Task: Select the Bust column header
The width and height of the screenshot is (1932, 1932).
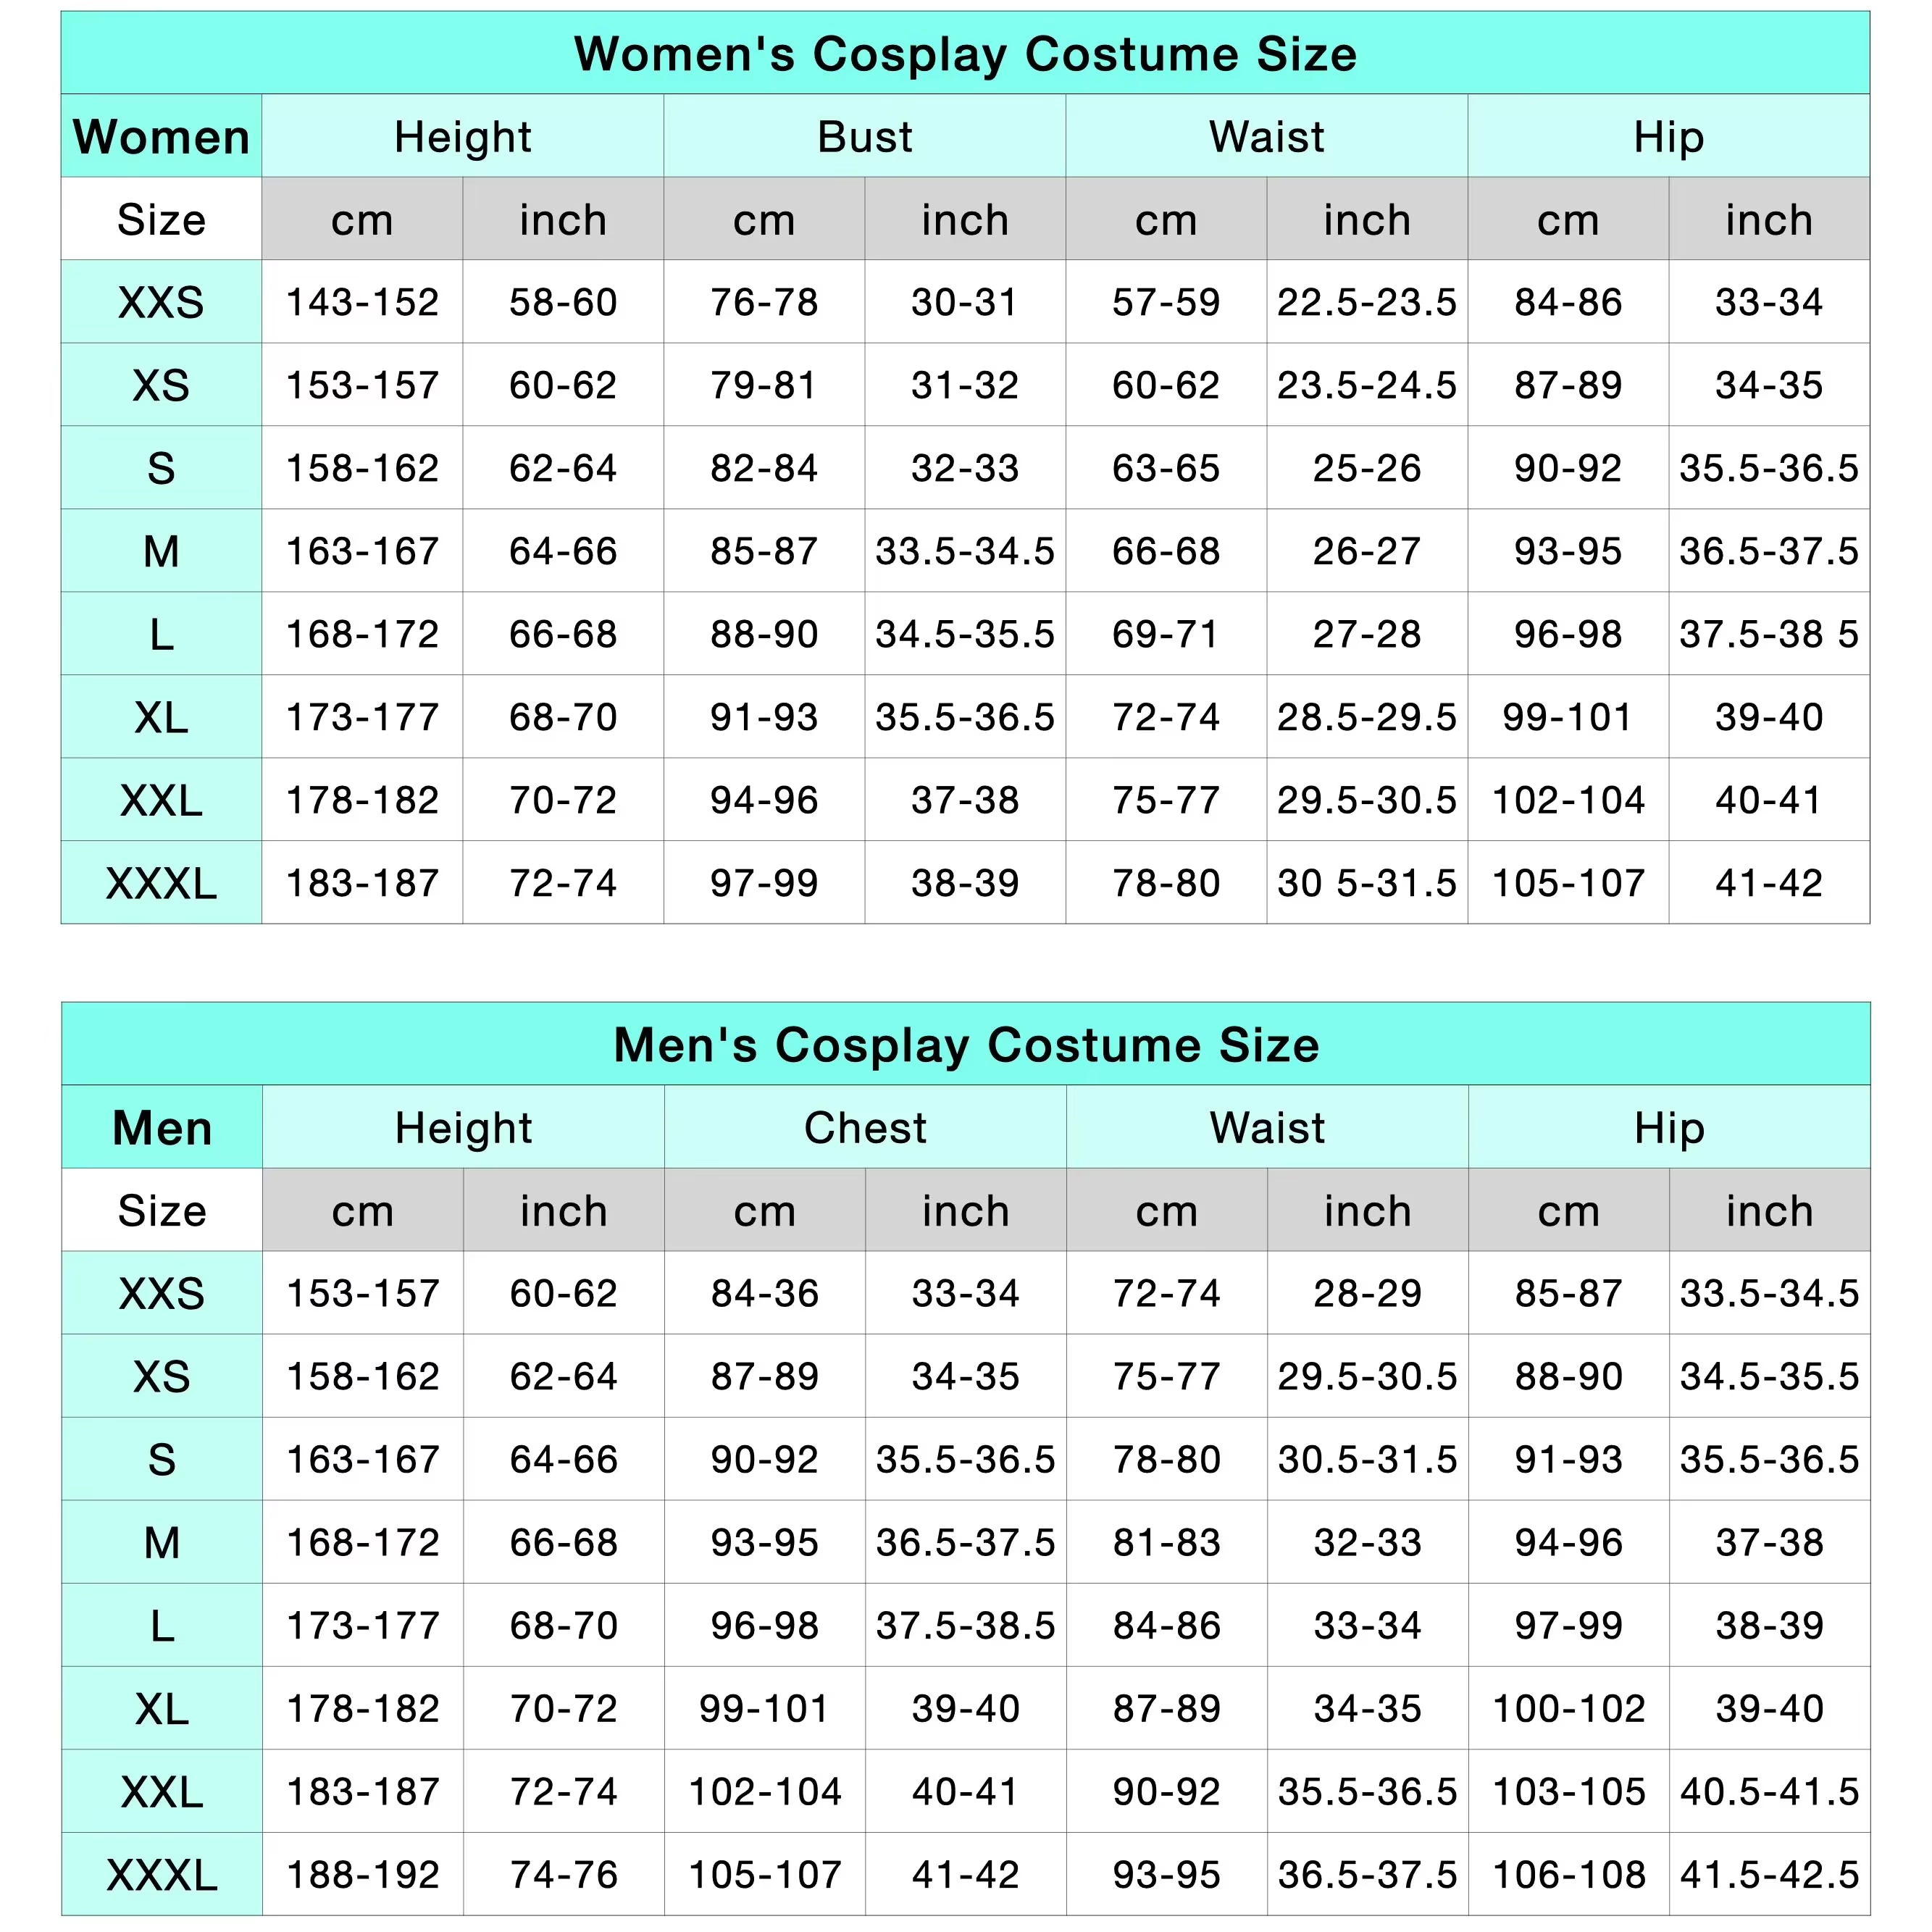Action: [x=864, y=137]
